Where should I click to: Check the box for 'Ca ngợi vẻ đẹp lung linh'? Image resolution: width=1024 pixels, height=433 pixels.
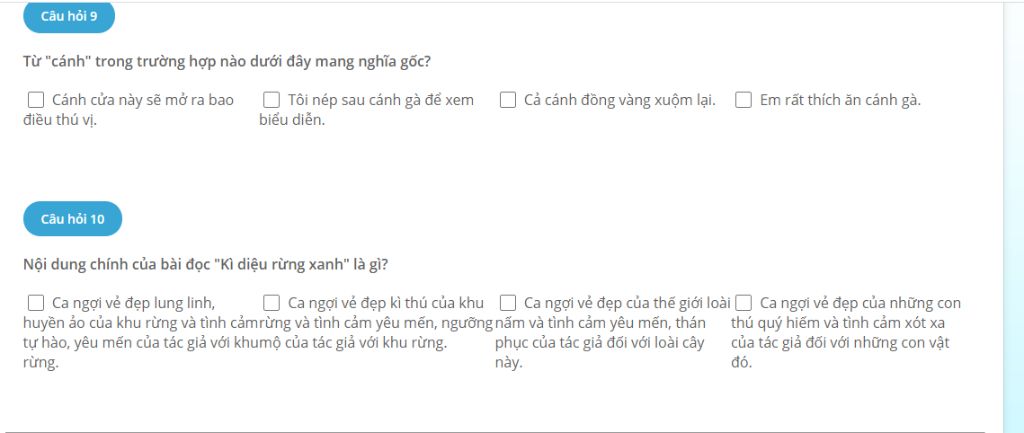click(x=36, y=302)
